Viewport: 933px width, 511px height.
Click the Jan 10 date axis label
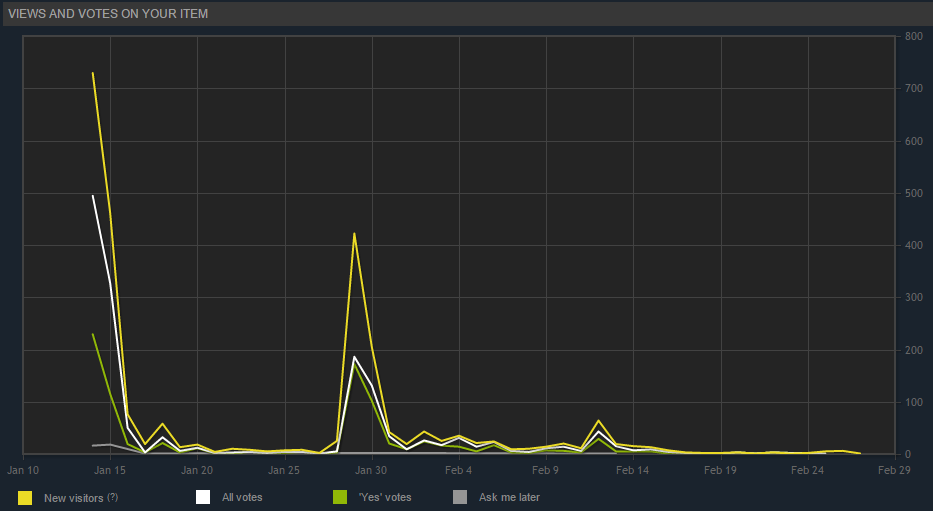pyautogui.click(x=23, y=470)
